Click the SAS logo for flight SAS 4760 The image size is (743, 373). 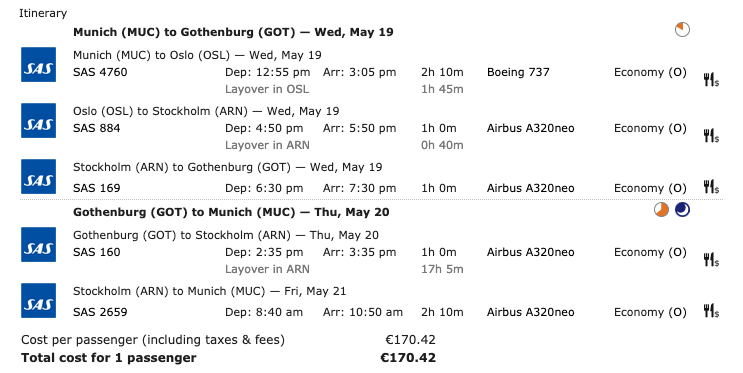[38, 64]
